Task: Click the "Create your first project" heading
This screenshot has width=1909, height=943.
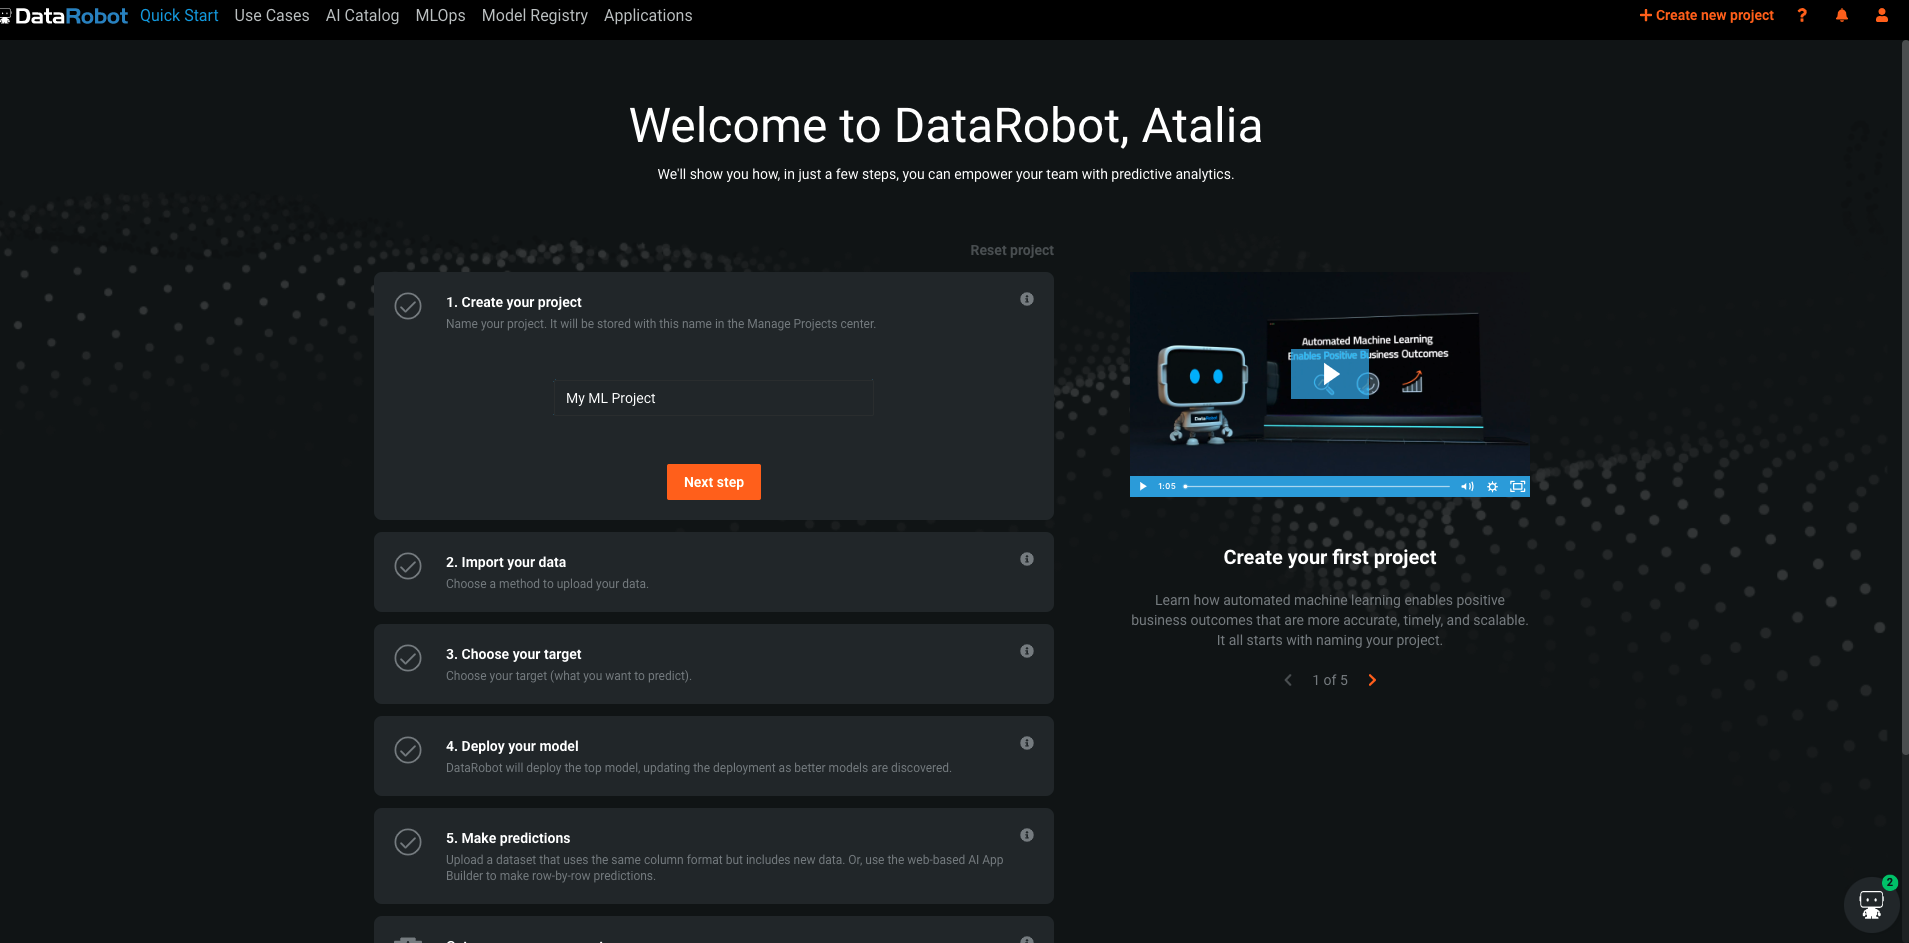Action: [x=1330, y=557]
